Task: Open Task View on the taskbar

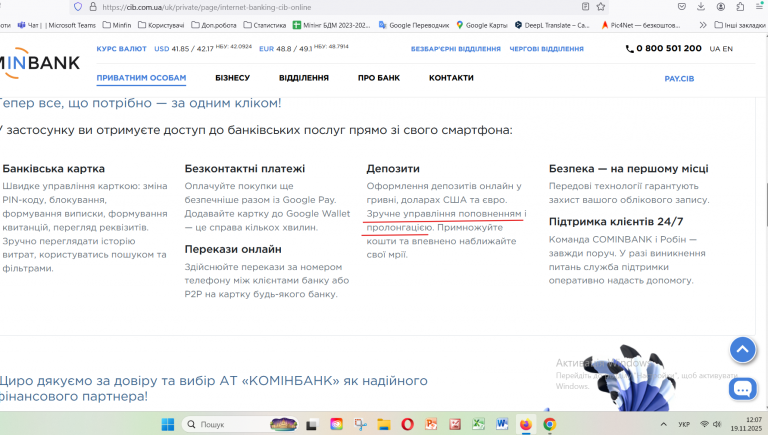Action: point(311,424)
